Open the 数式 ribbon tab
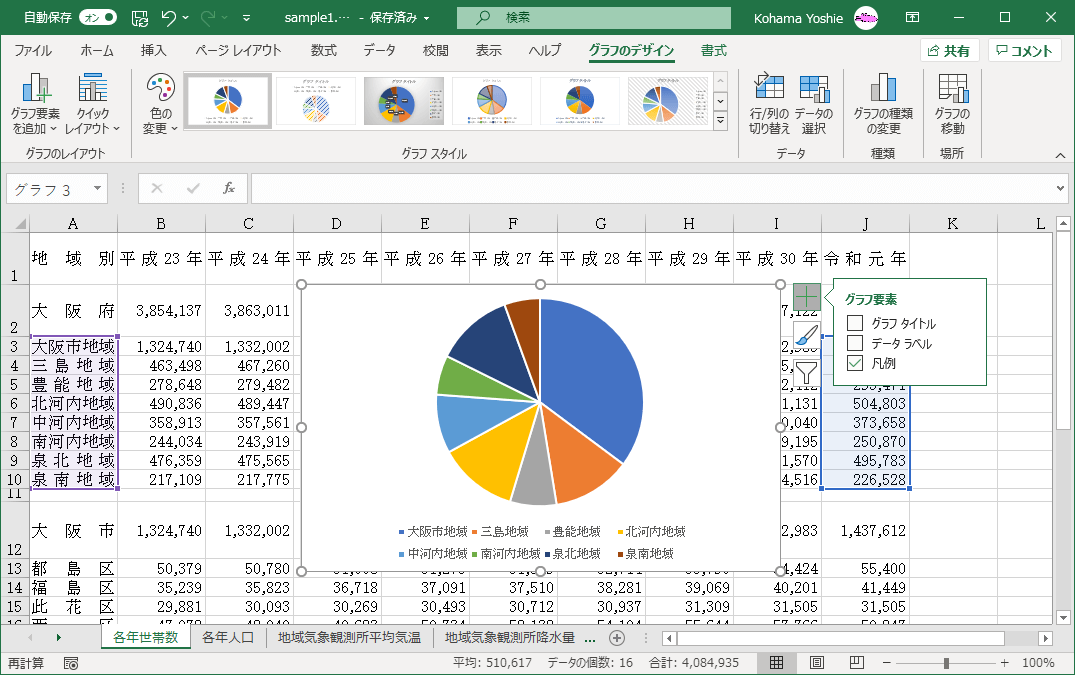This screenshot has height=675, width=1075. point(324,50)
